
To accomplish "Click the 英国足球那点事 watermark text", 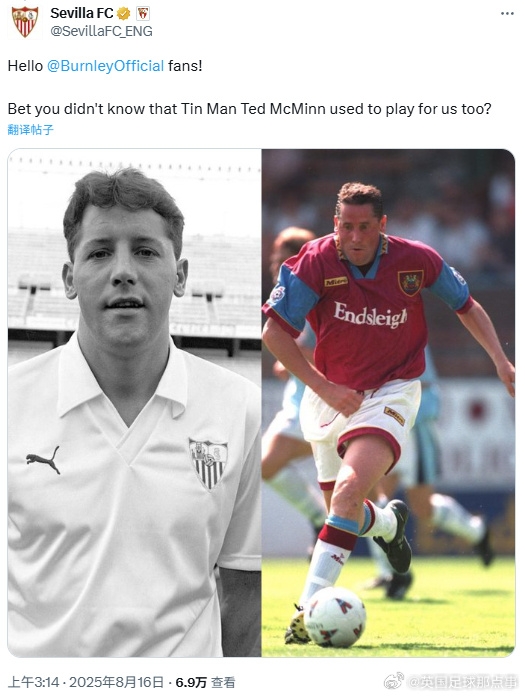I will point(463,682).
